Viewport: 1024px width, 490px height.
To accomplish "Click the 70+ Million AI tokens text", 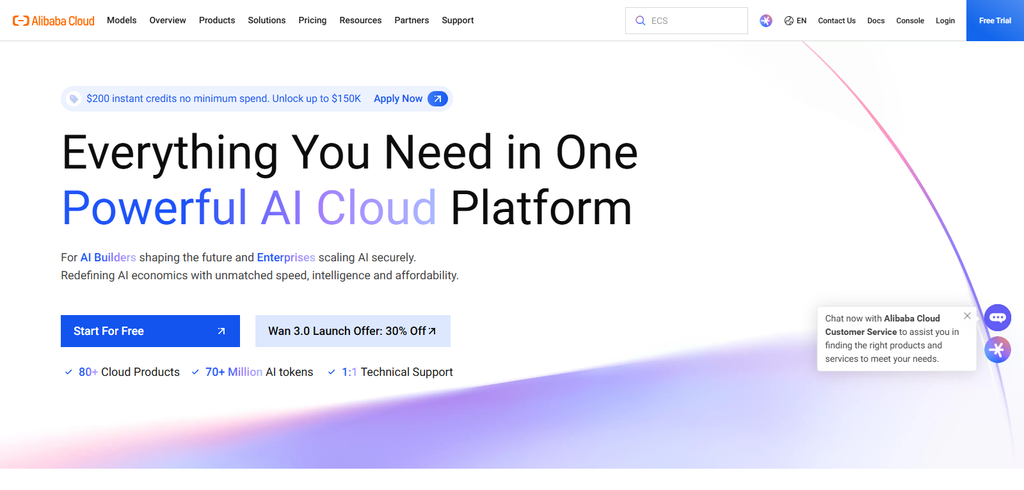I will coord(259,372).
